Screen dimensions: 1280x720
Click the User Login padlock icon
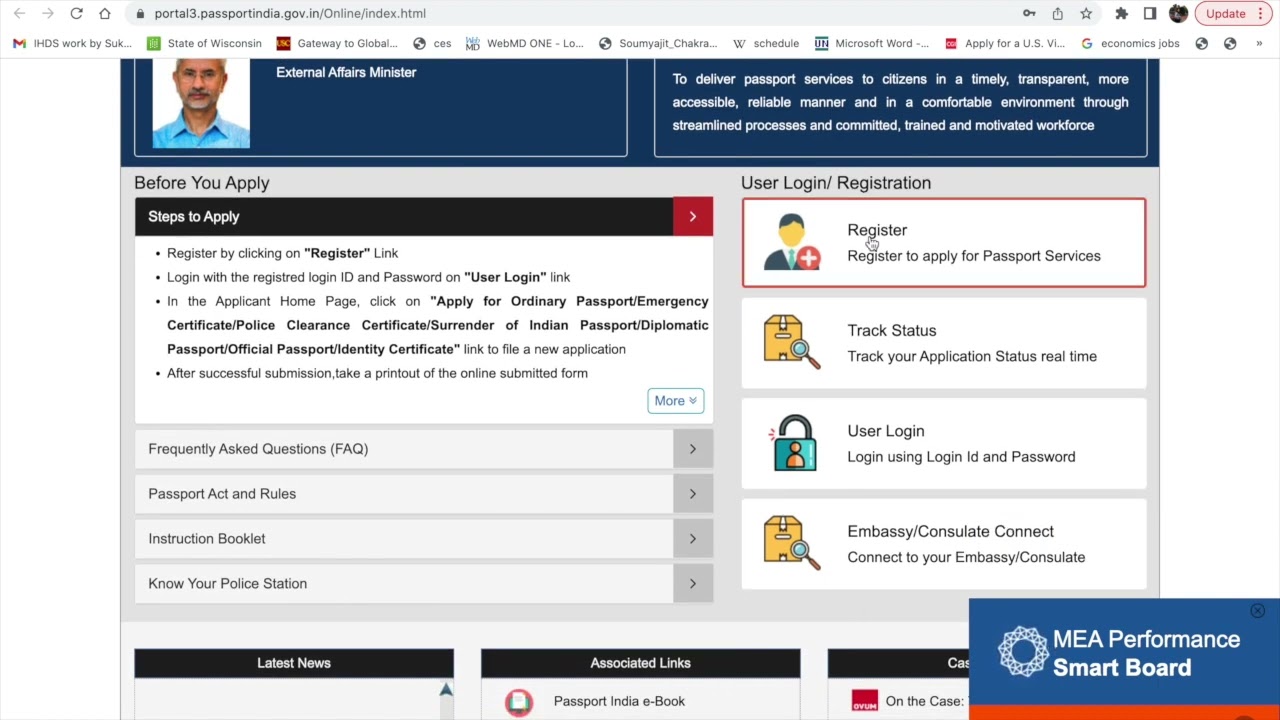[792, 442]
